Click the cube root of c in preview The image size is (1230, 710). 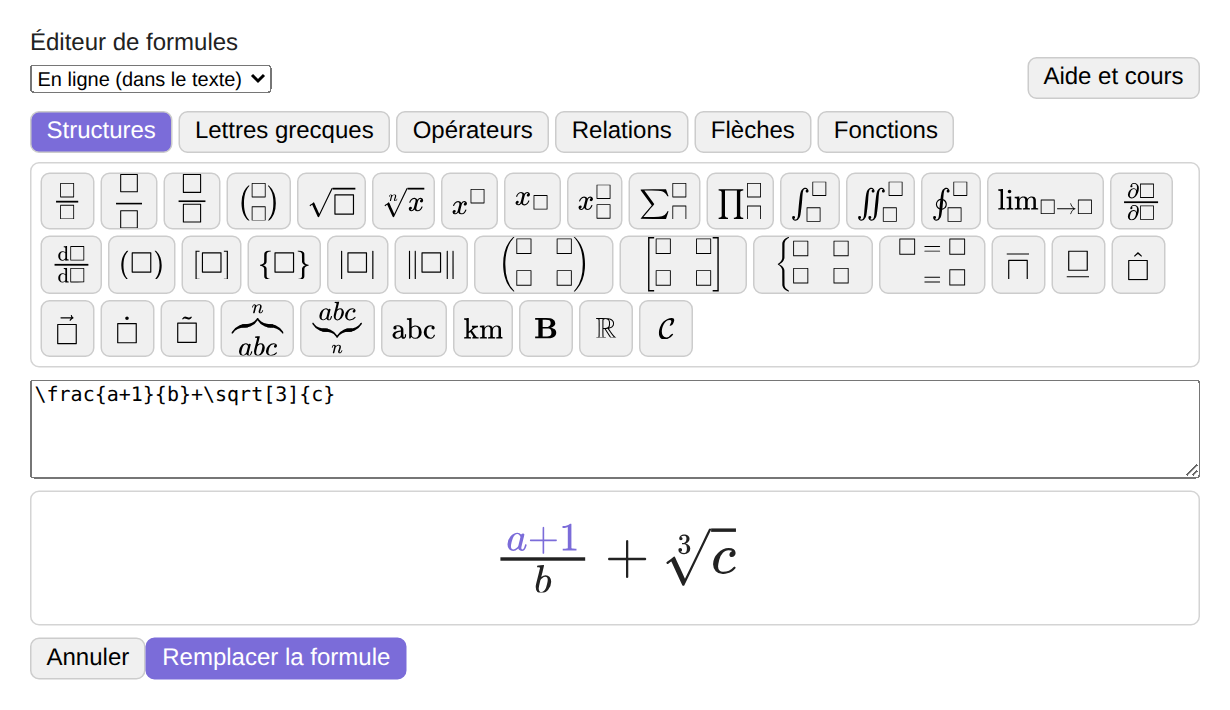pyautogui.click(x=701, y=557)
